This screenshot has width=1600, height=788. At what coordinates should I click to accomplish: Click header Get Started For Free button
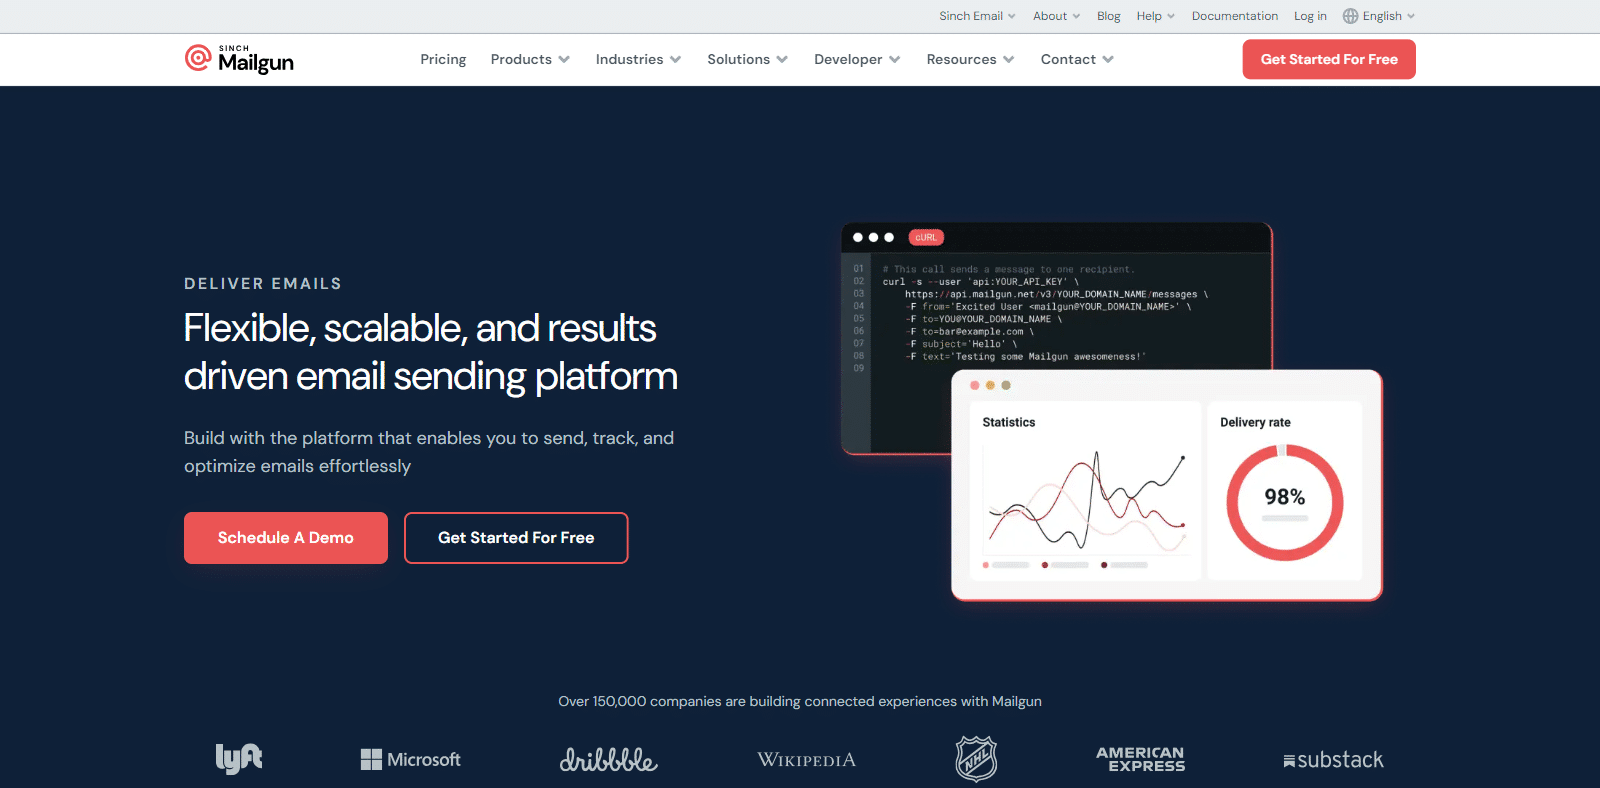pyautogui.click(x=1329, y=59)
